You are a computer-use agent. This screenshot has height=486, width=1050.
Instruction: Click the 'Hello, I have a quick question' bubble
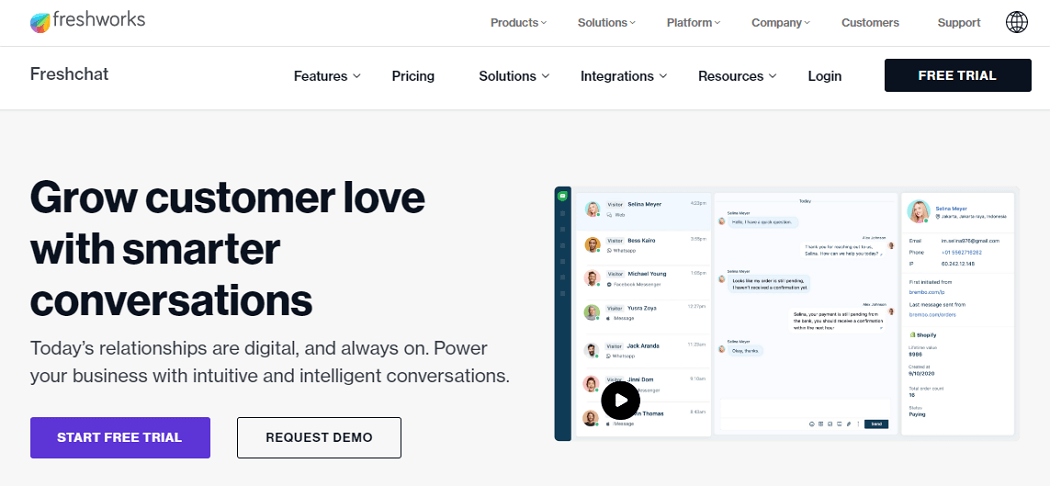click(x=763, y=222)
